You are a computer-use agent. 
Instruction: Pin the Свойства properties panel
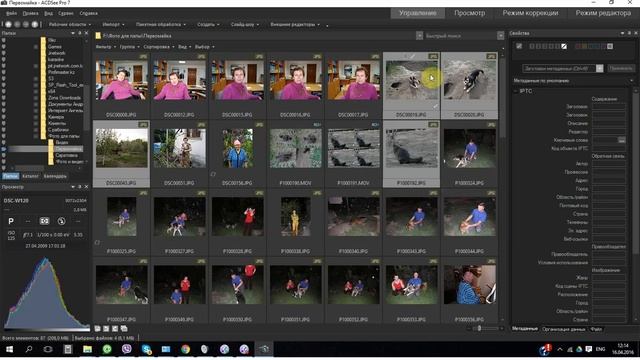(629, 33)
